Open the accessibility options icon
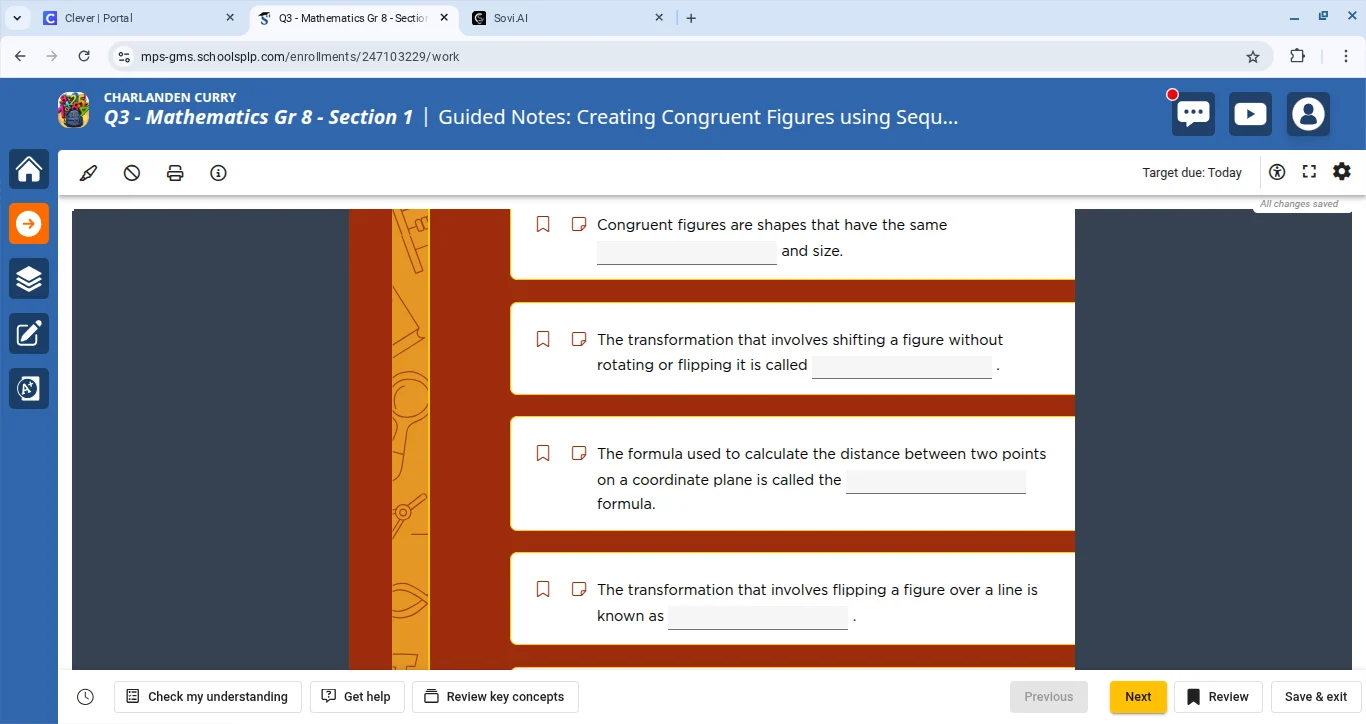The height and width of the screenshot is (724, 1366). (x=1277, y=171)
